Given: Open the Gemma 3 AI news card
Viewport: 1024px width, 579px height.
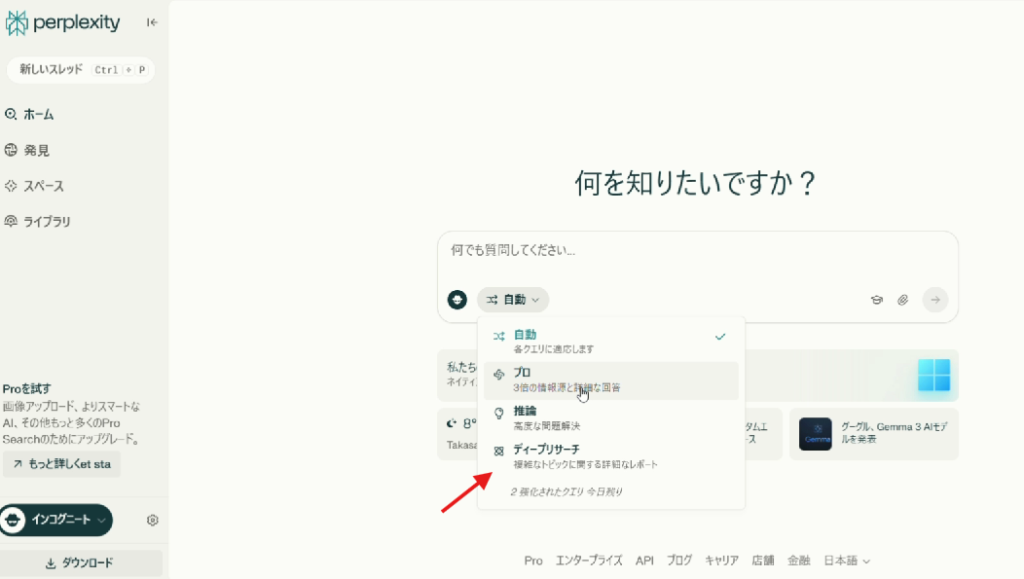Looking at the screenshot, I should coord(874,434).
